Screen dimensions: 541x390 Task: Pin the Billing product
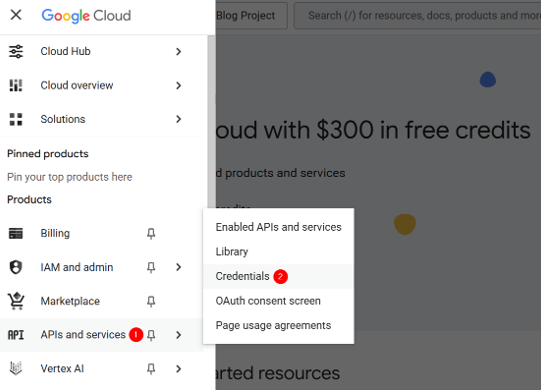click(151, 234)
